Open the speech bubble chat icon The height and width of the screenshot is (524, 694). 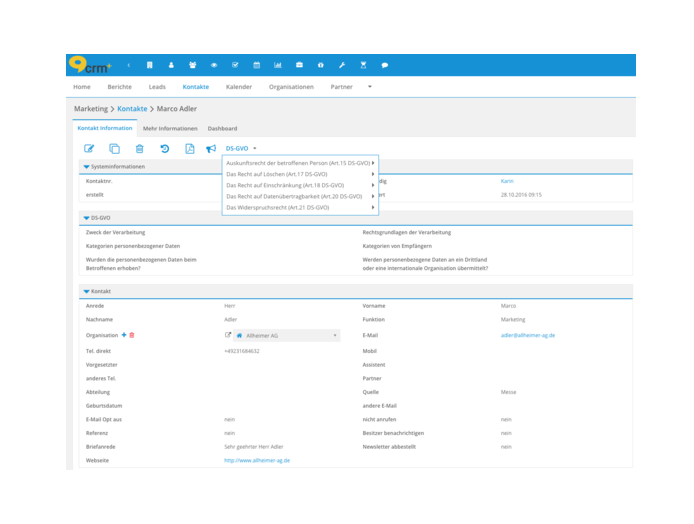point(385,65)
